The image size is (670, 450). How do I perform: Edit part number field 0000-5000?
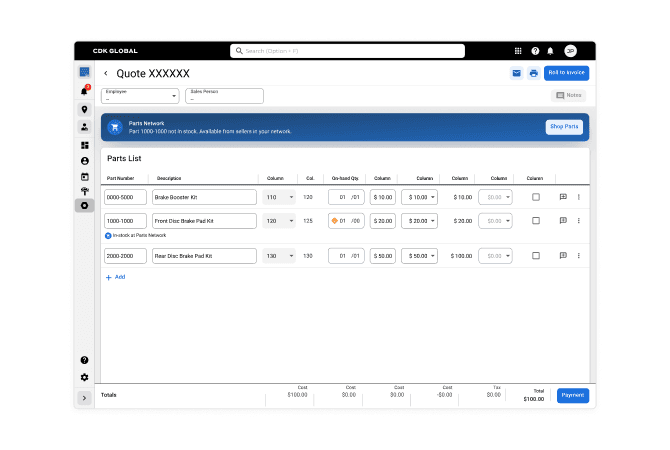(x=125, y=197)
